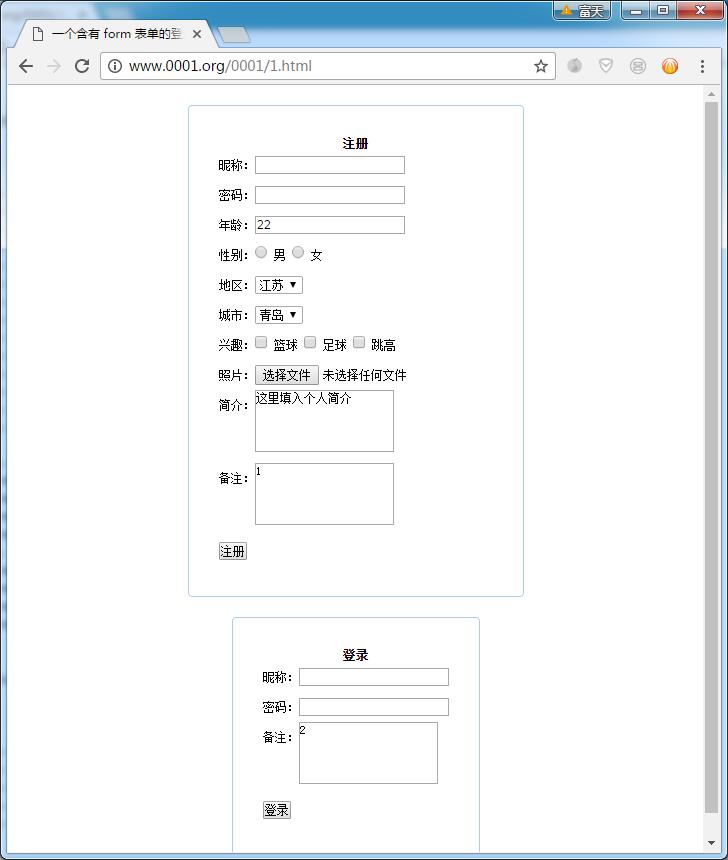This screenshot has width=728, height=860.
Task: Click the 未选择任何文件 text
Action: click(364, 375)
